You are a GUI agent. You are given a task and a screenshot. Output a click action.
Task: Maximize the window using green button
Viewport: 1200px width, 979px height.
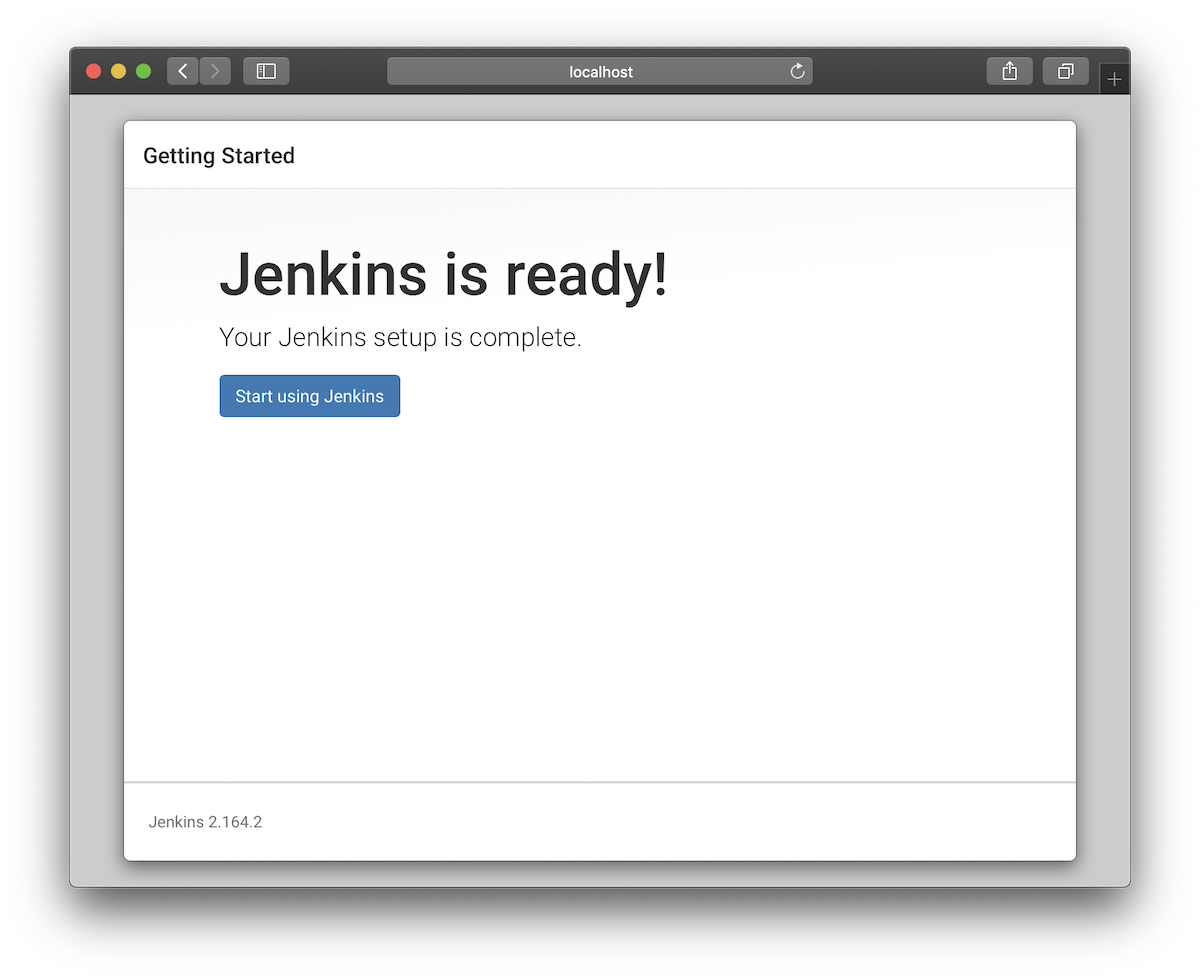[143, 71]
